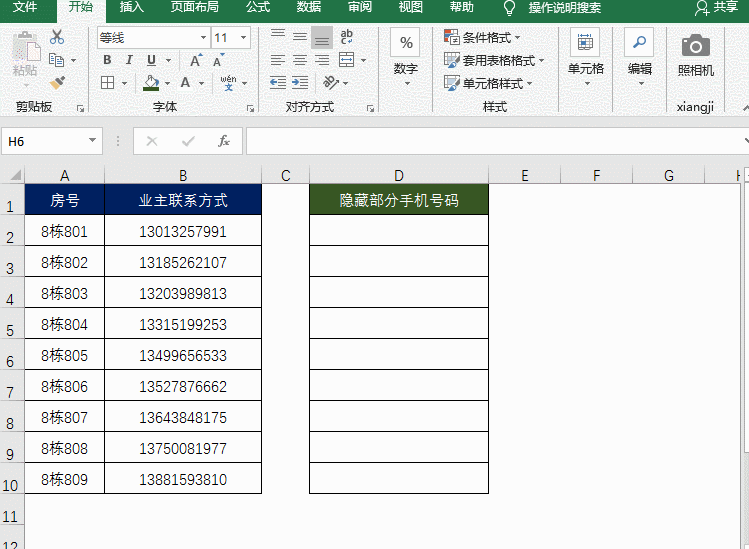The width and height of the screenshot is (749, 549).
Task: Click Wrap Text icon
Action: point(346,36)
